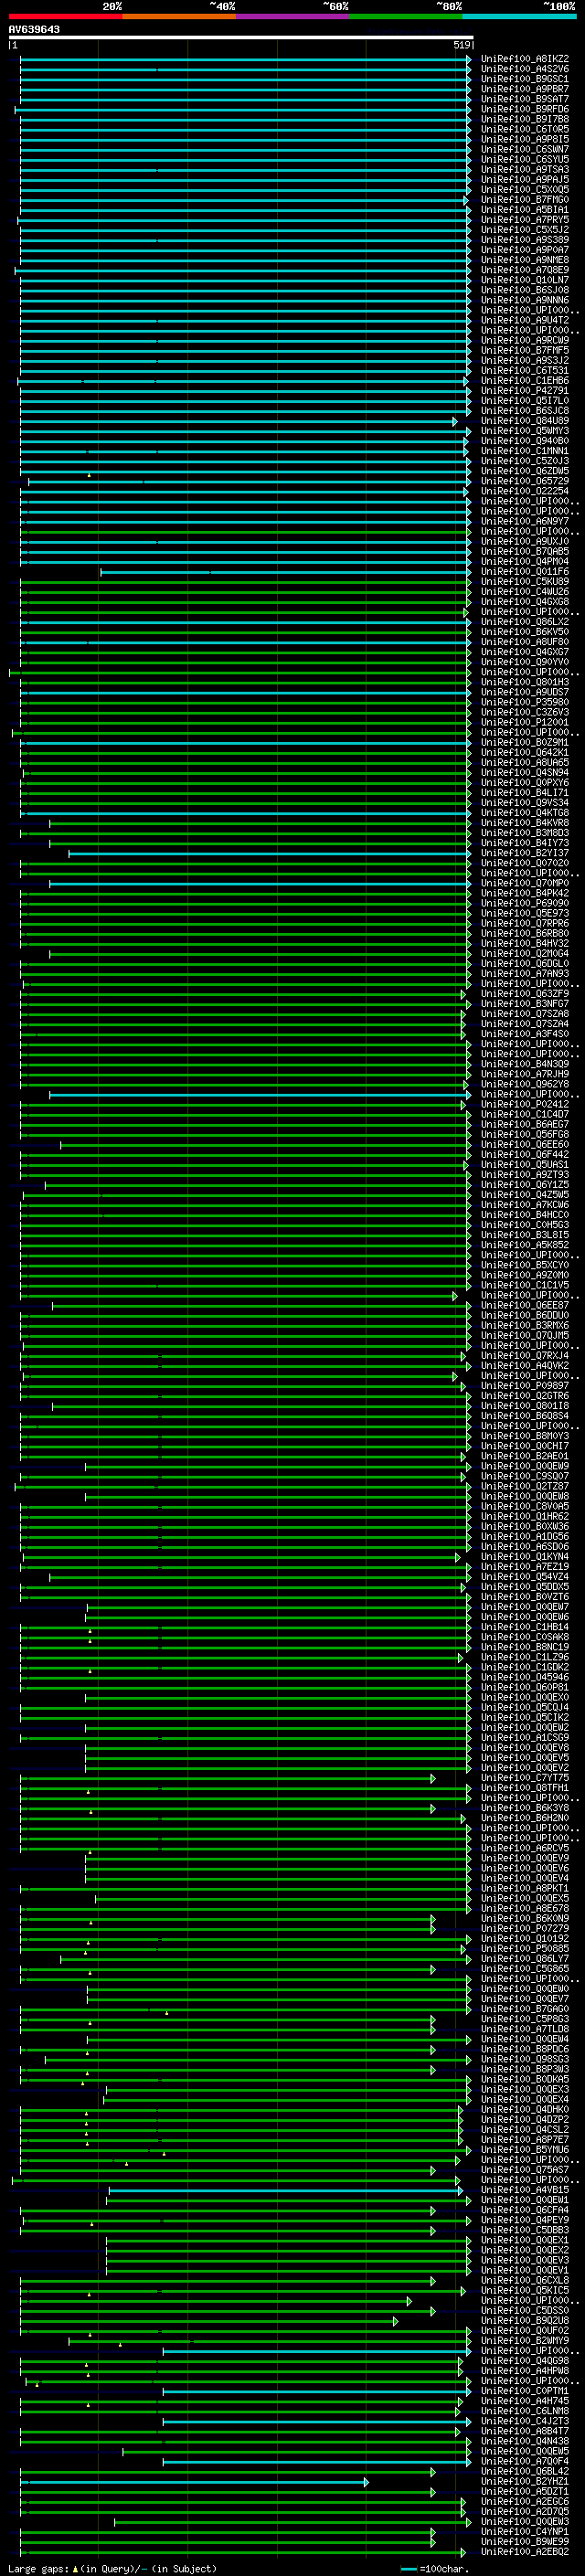Click the =100char. scale legend
Image resolution: width=585 pixels, height=2576 pixels.
pos(435,2568)
